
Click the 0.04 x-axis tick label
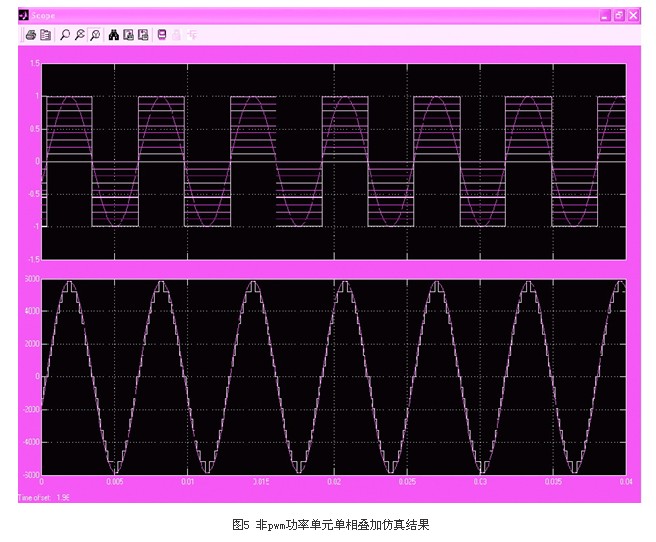[626, 482]
